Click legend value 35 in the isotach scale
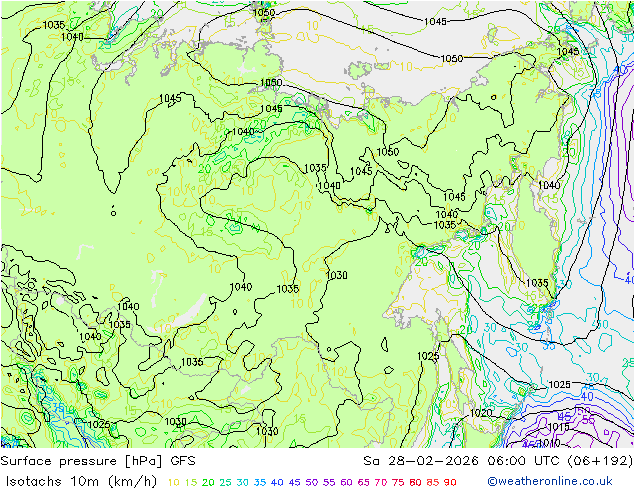634x490 pixels. click(260, 482)
